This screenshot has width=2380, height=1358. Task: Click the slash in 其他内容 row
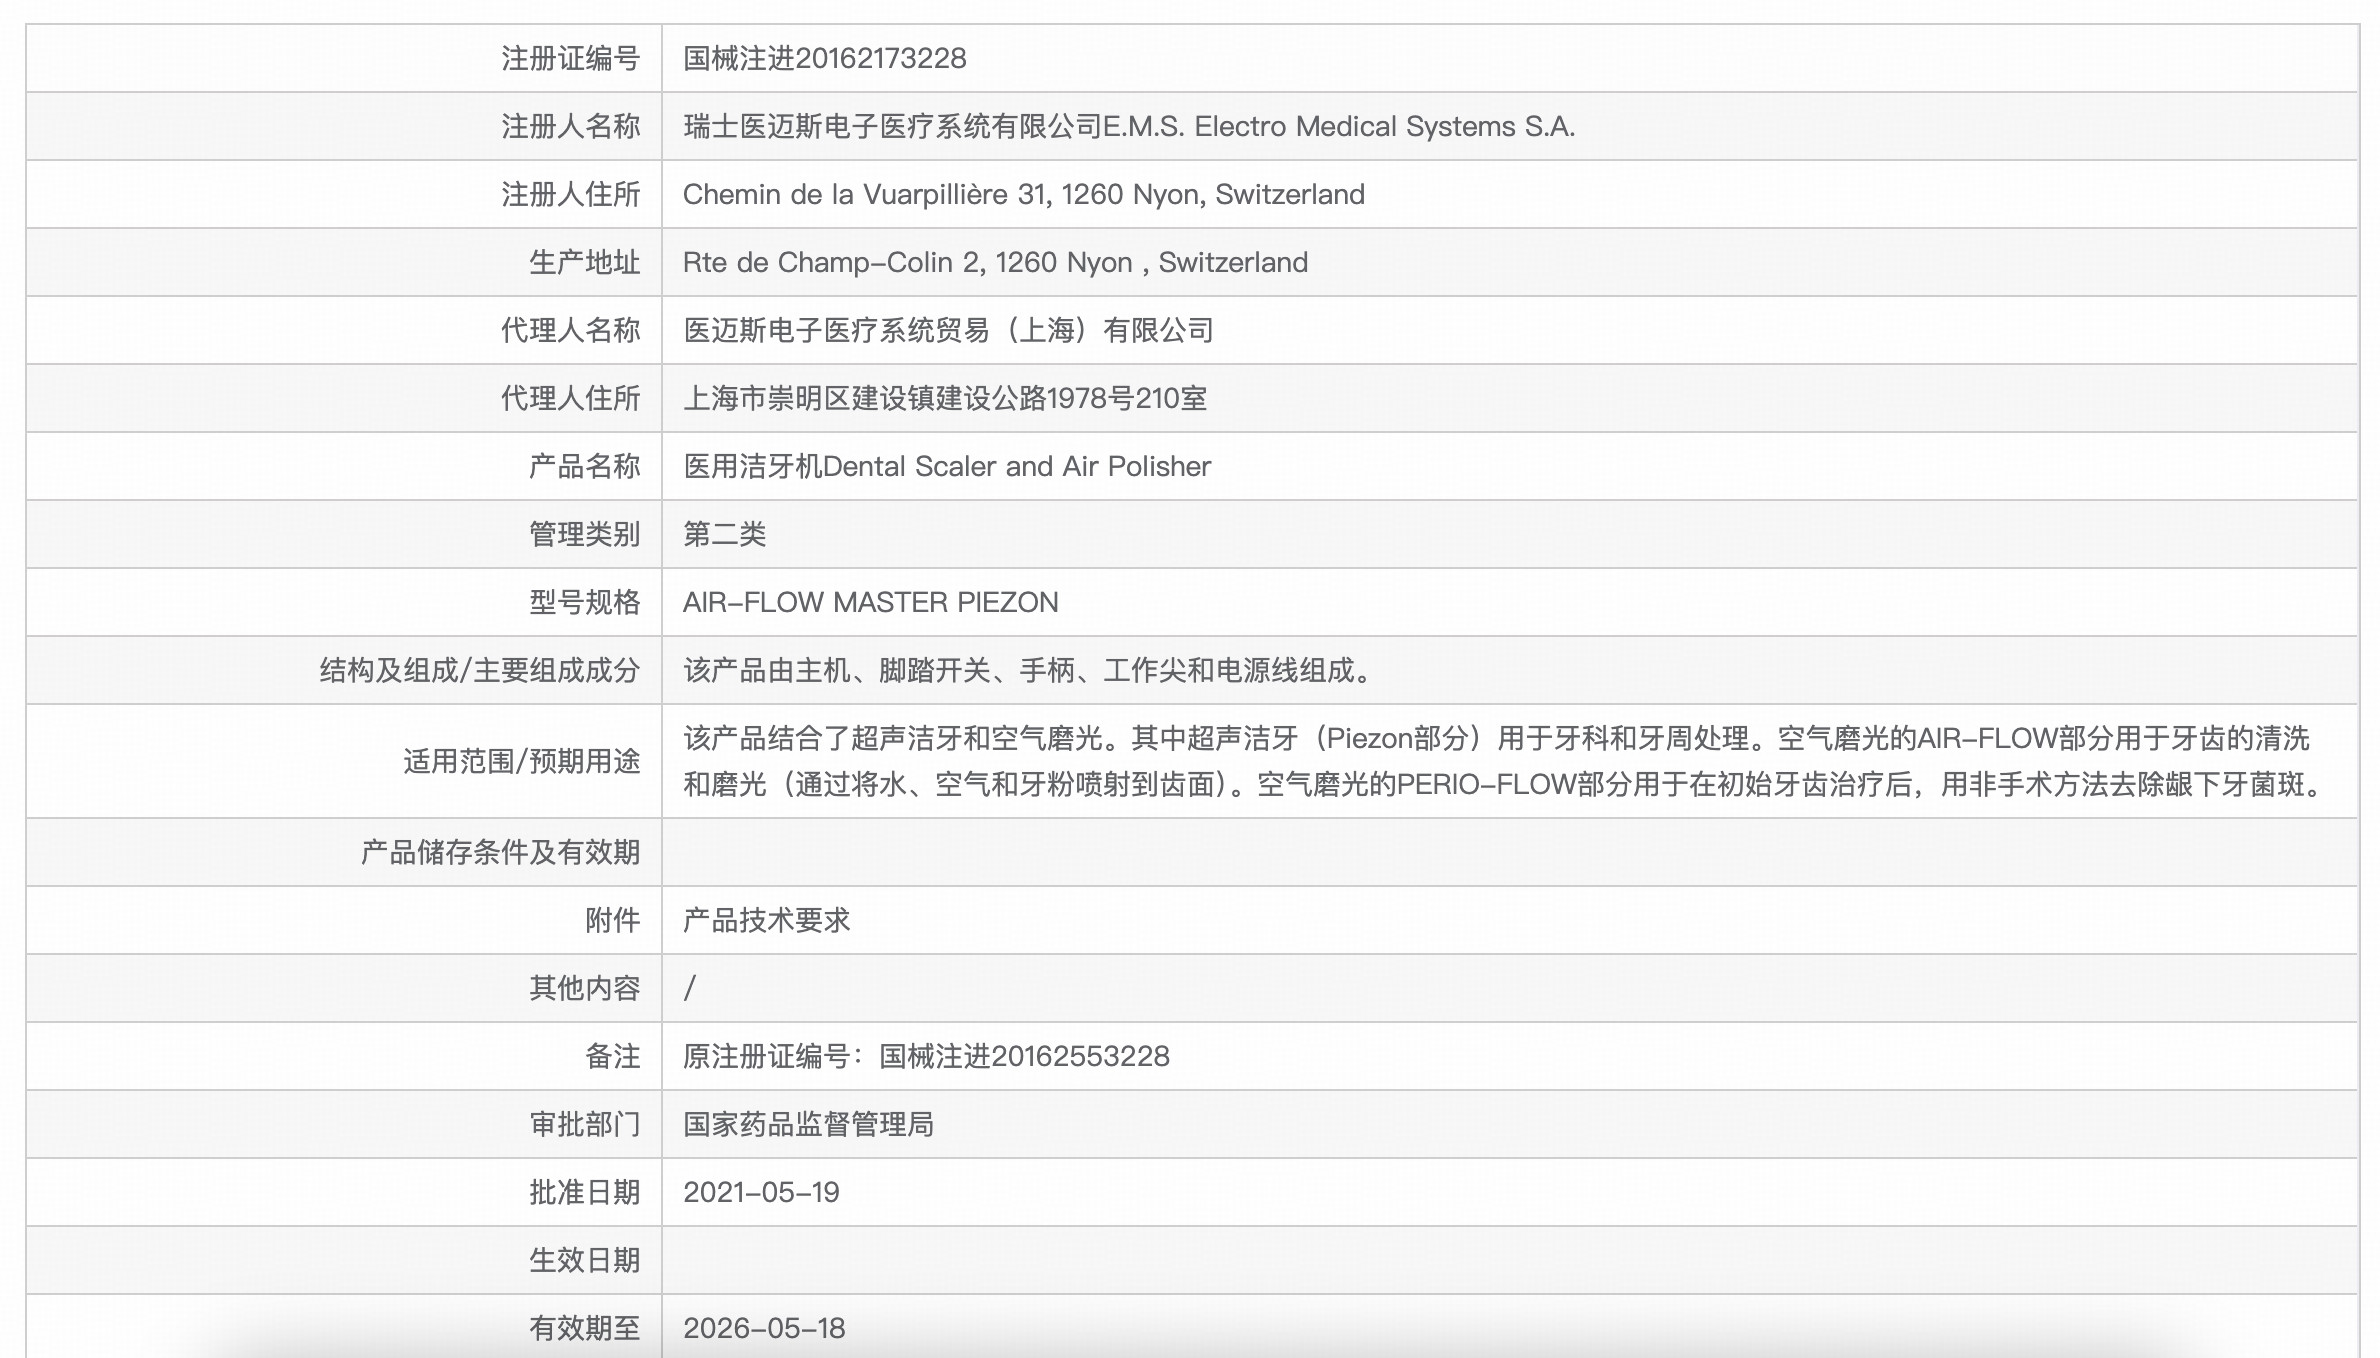tap(691, 988)
